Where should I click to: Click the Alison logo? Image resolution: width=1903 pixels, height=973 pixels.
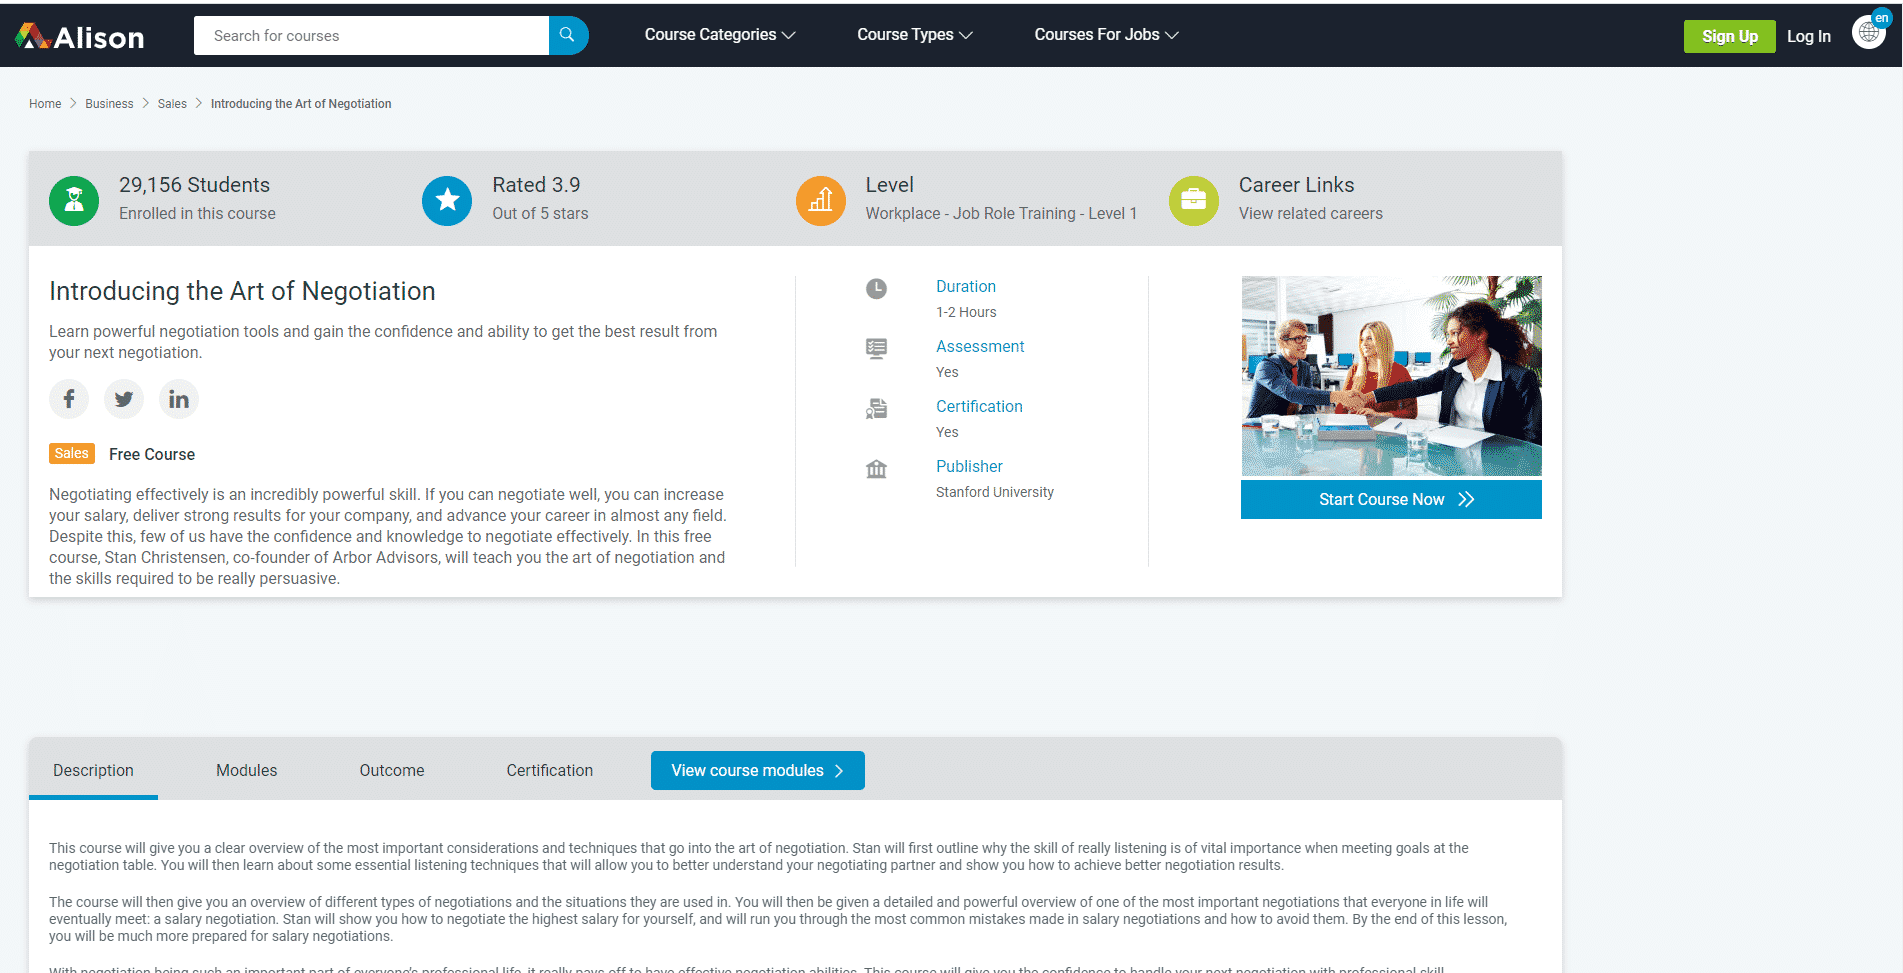80,36
